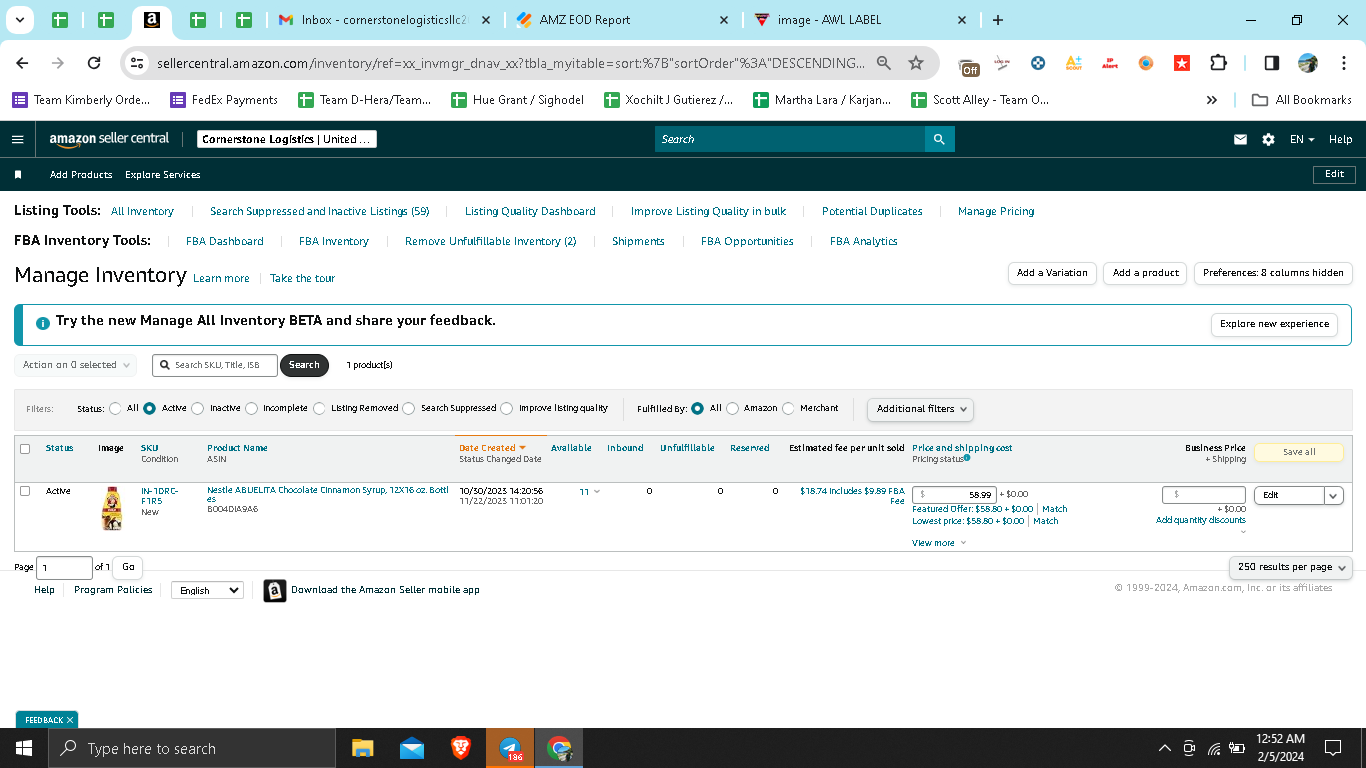Open File Explorer from the taskbar
Image resolution: width=1366 pixels, height=768 pixels.
pyautogui.click(x=362, y=748)
